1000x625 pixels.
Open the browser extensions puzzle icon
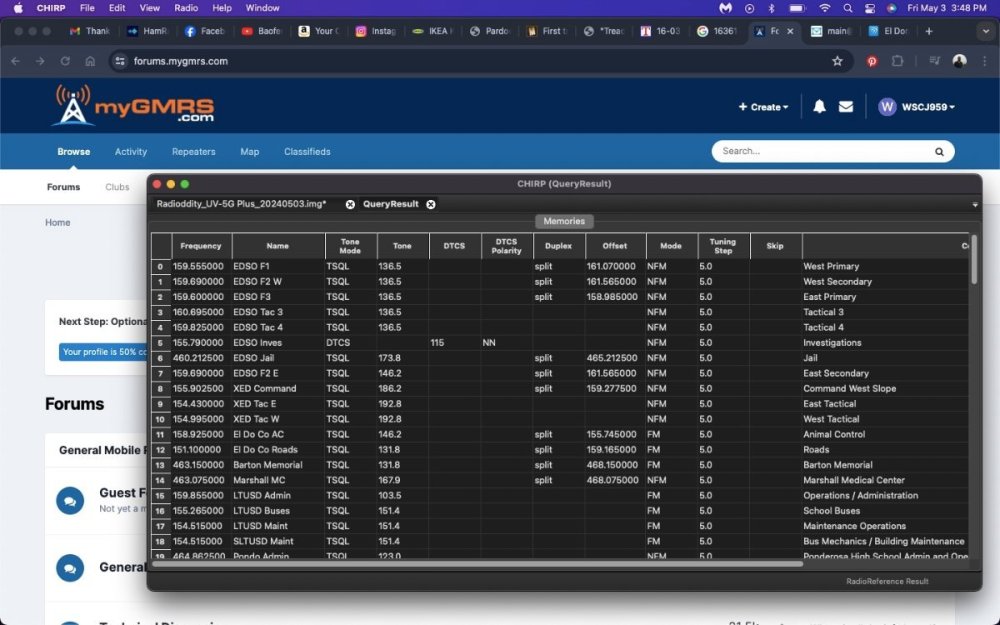point(897,61)
